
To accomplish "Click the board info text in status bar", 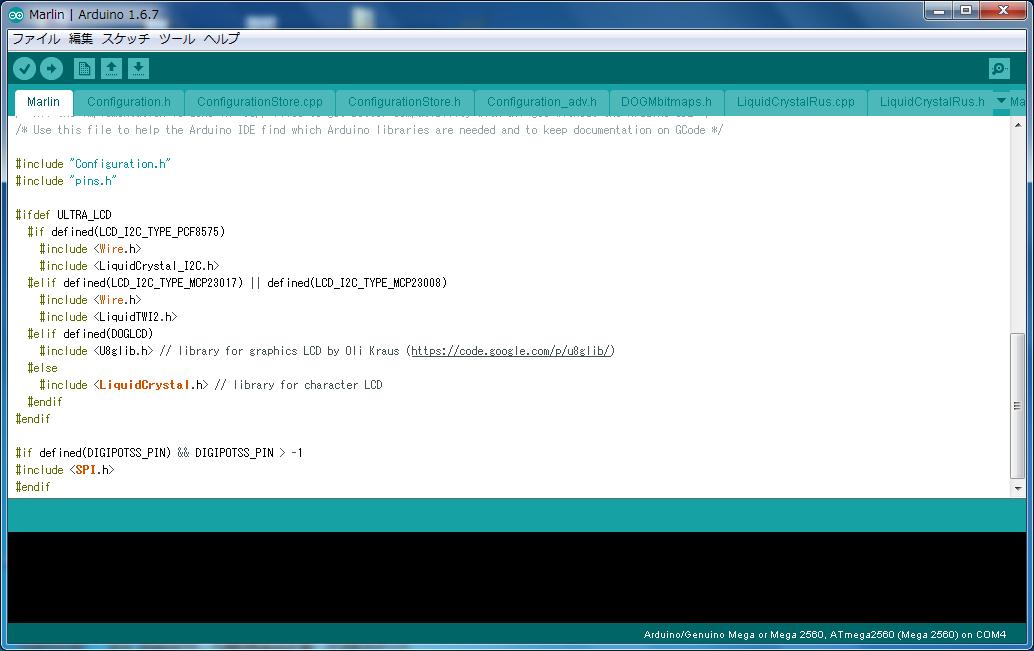I will coord(825,635).
